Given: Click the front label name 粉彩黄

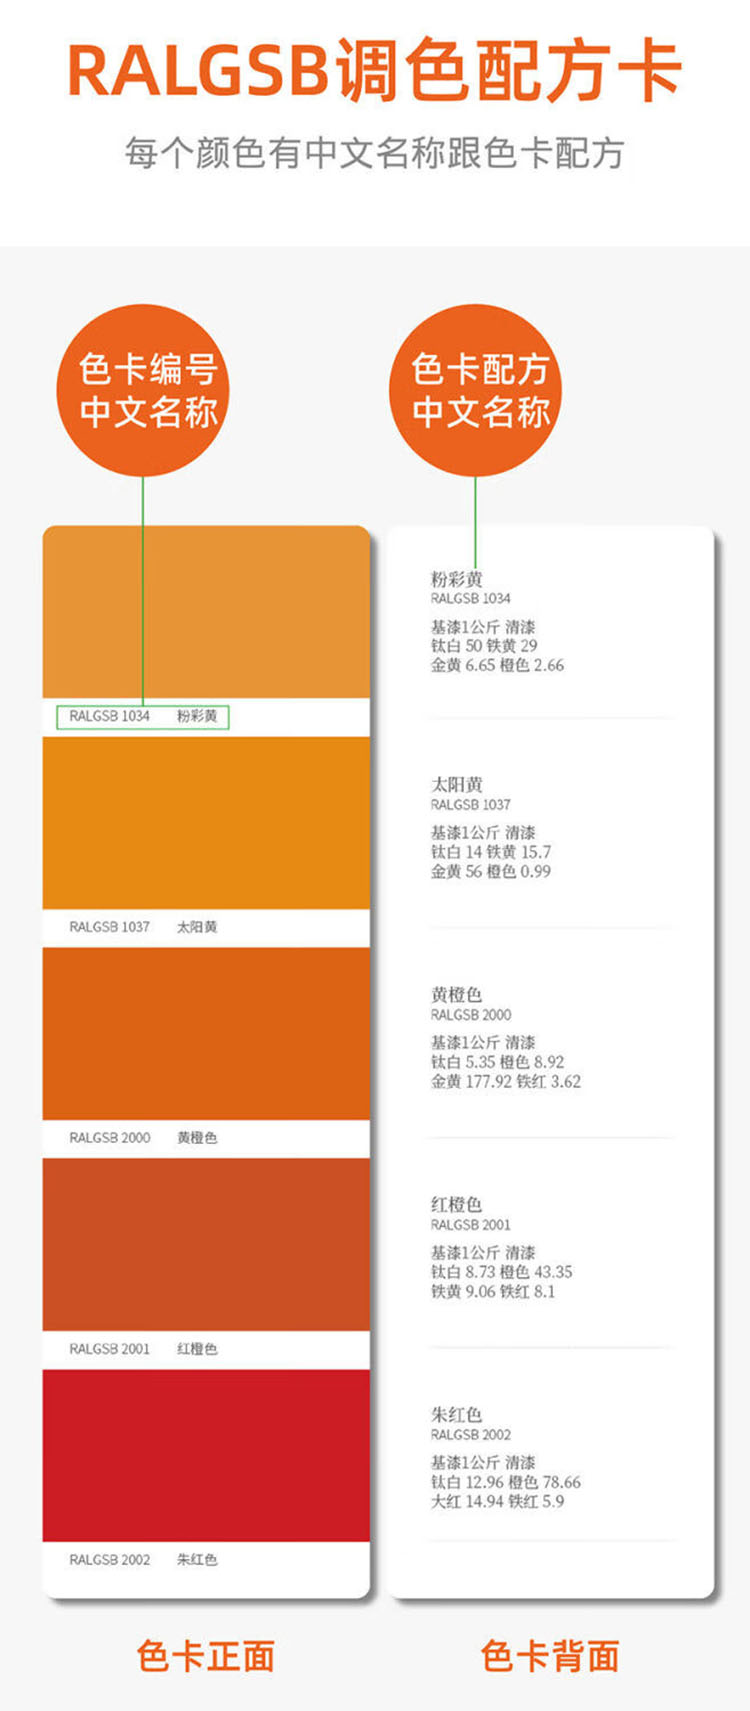Looking at the screenshot, I should (197, 716).
